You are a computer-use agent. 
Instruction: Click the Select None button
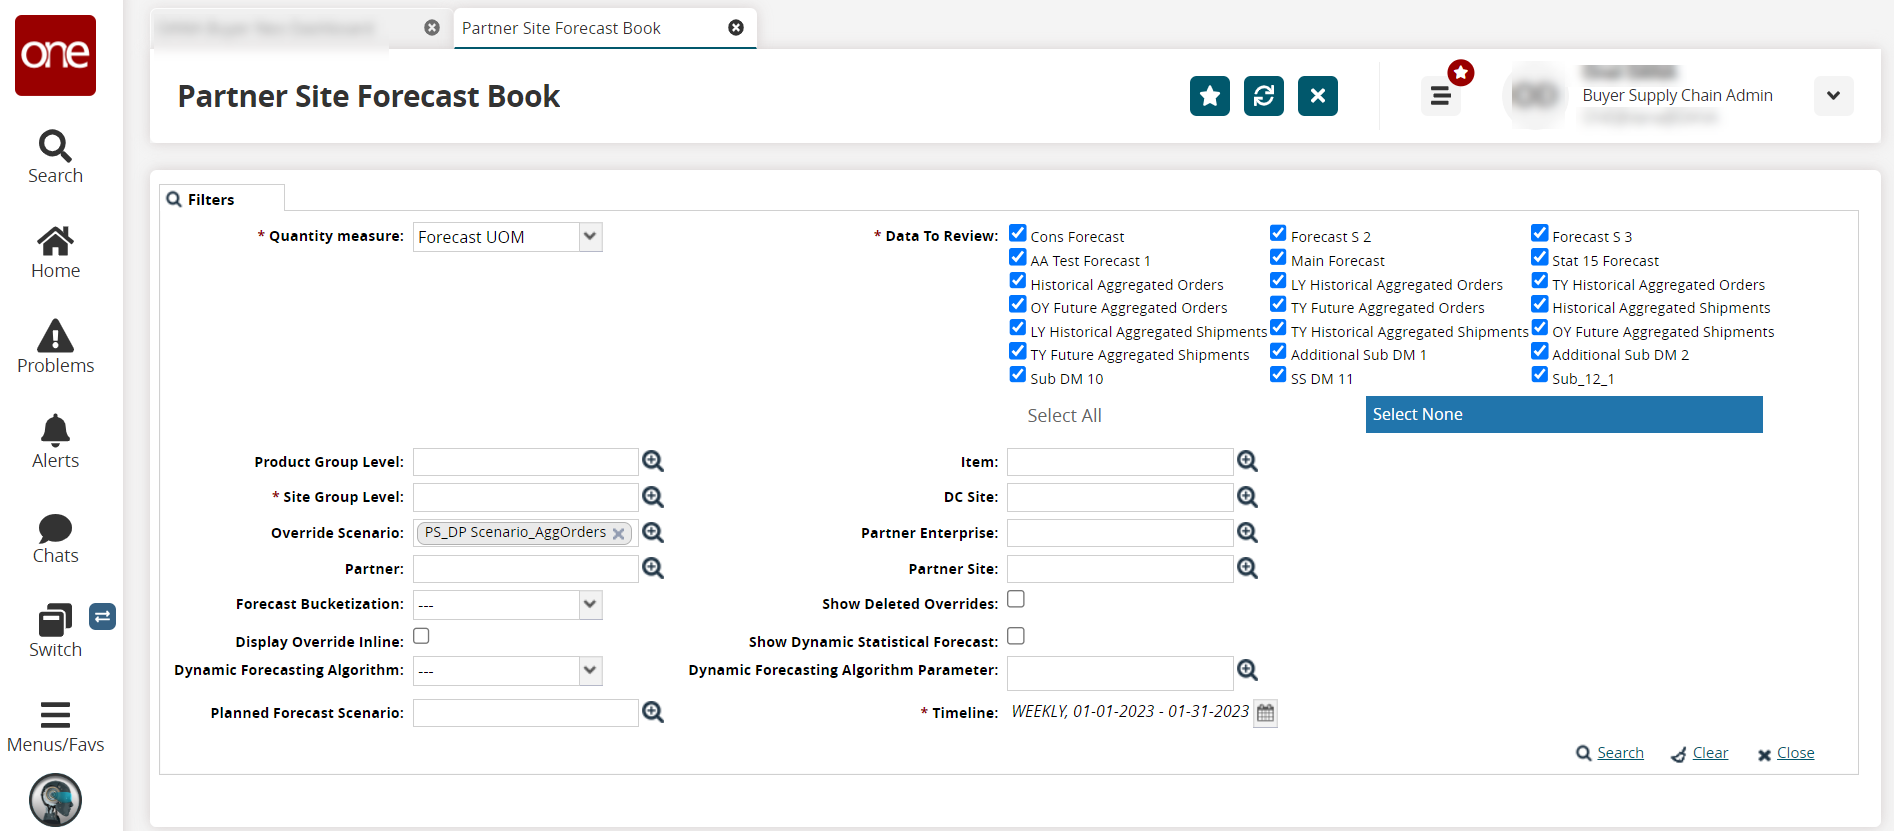[1563, 414]
